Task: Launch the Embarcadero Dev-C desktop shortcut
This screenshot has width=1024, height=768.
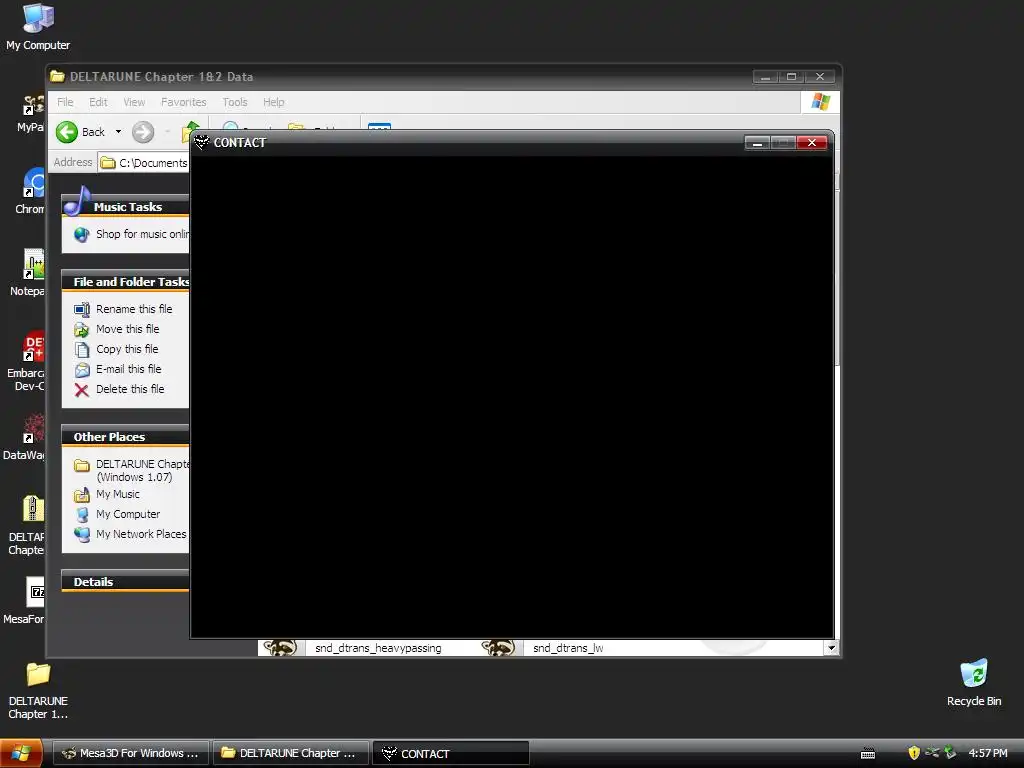Action: coord(33,345)
